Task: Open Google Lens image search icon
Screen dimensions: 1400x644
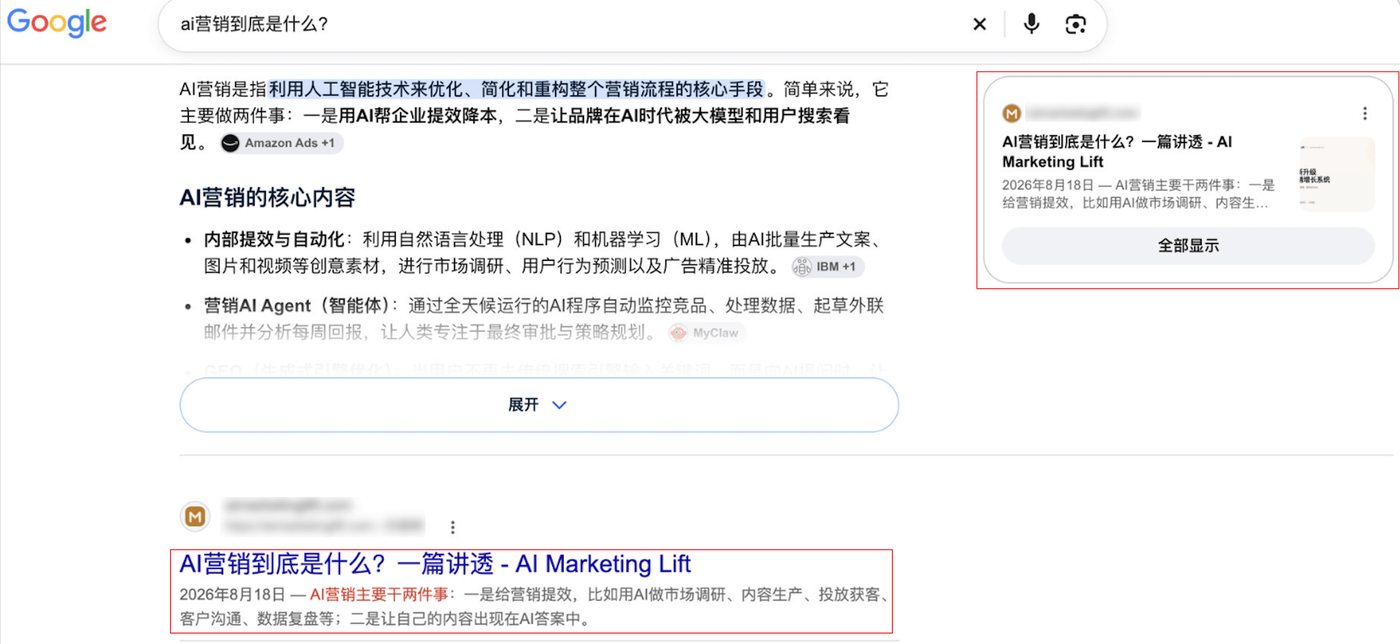Action: [1075, 25]
